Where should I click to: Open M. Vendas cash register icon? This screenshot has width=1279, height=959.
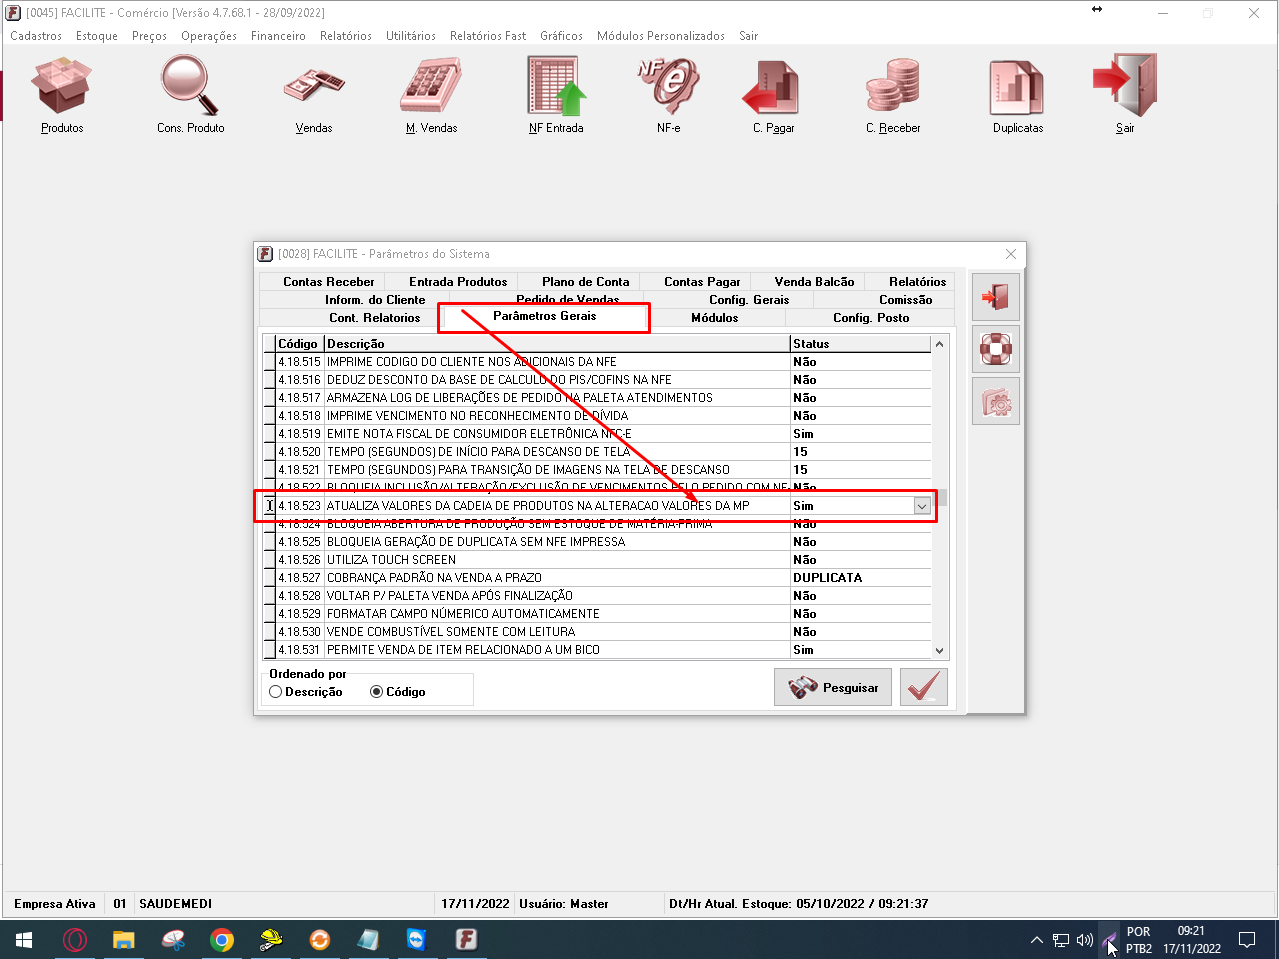click(x=431, y=85)
